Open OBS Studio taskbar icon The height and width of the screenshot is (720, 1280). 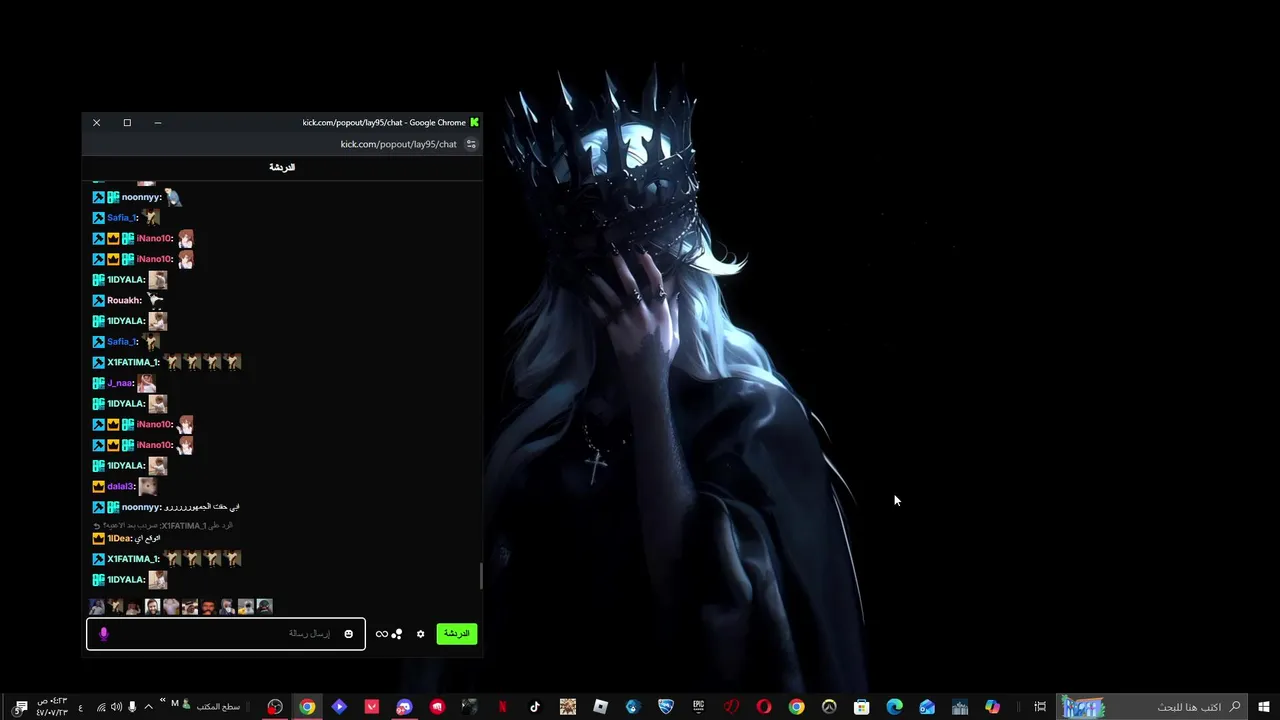click(275, 707)
